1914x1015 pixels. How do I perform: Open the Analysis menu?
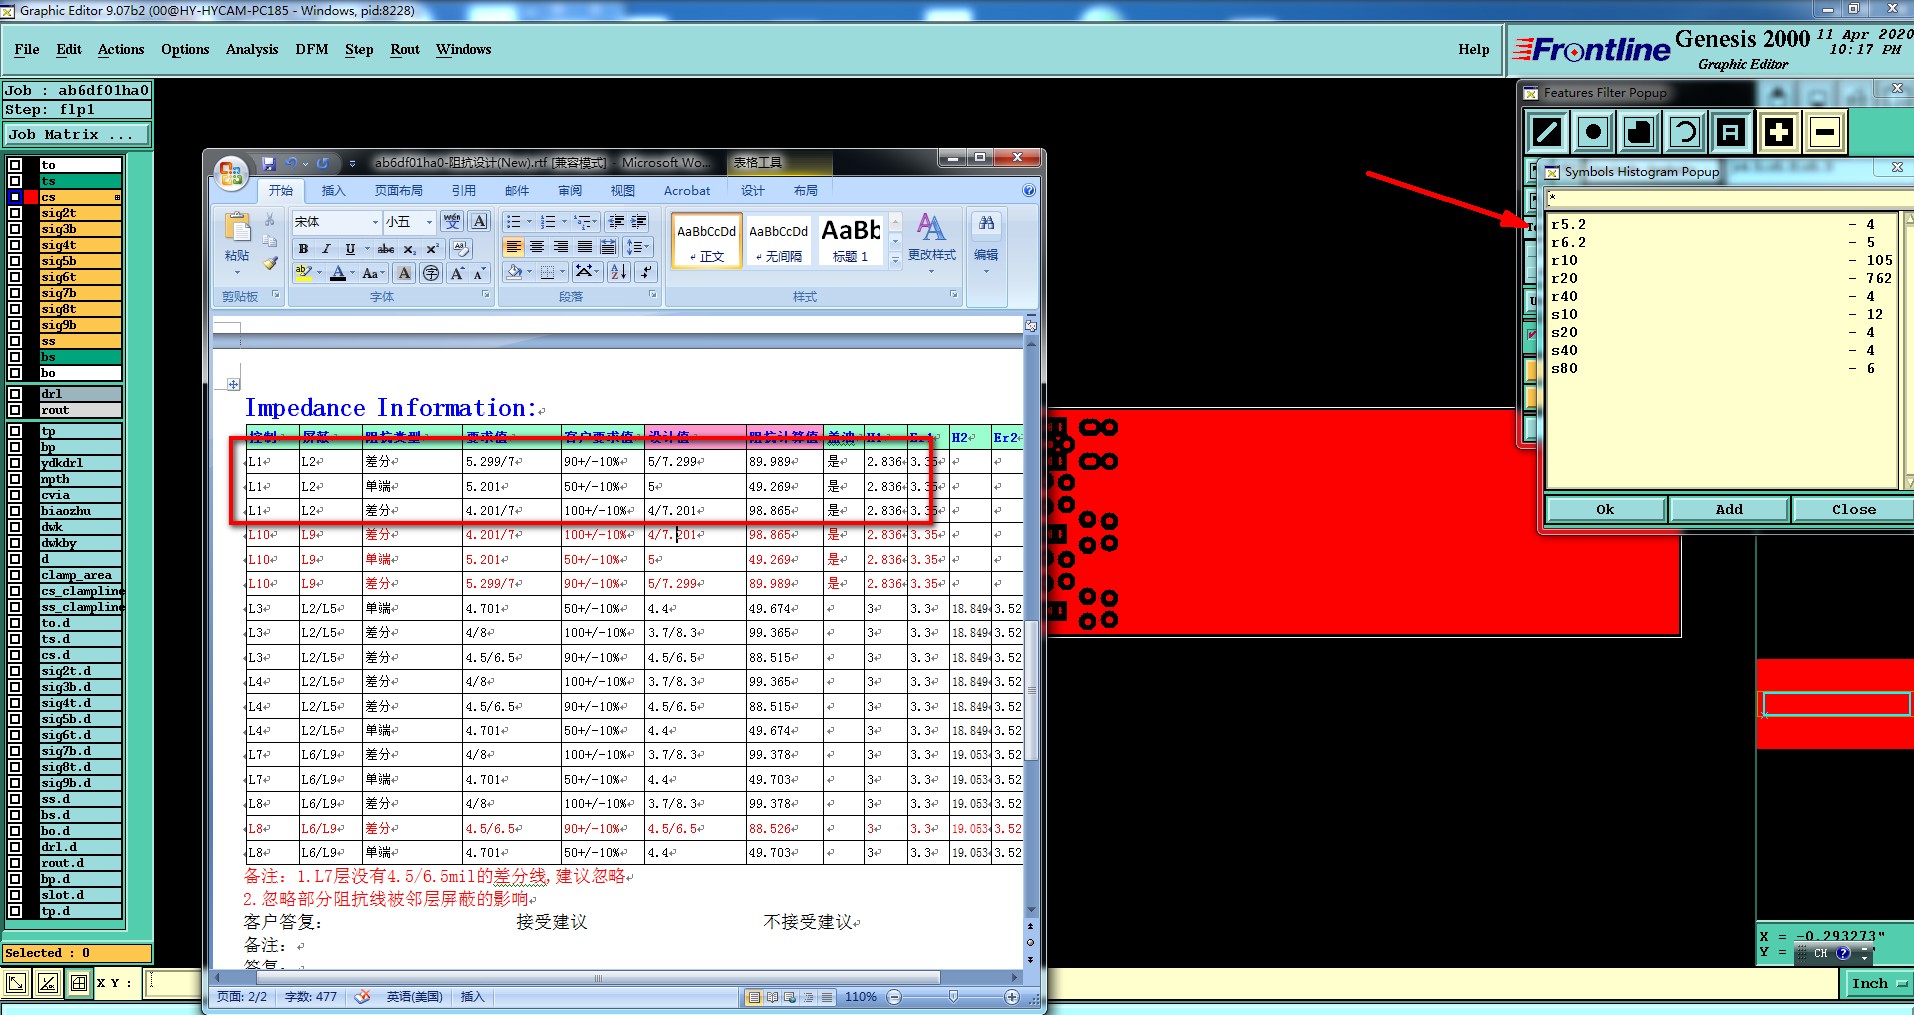[252, 49]
